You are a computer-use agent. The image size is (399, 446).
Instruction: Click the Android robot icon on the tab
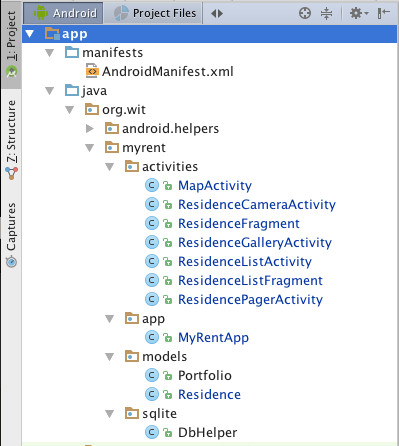click(x=41, y=13)
